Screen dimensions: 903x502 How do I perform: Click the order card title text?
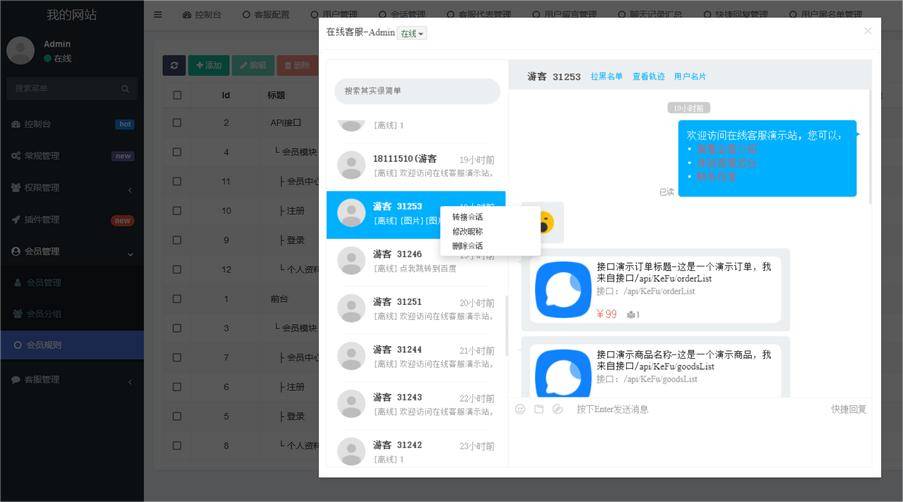[x=684, y=272]
